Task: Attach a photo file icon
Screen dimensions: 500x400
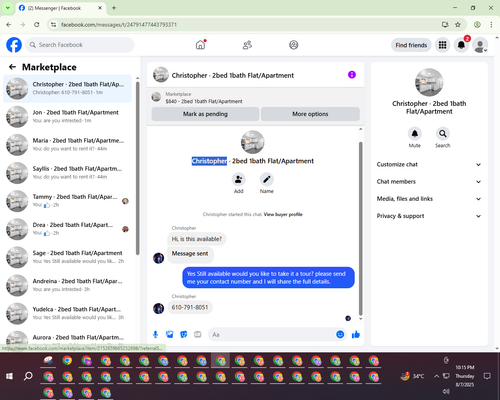Action: [x=170, y=334]
